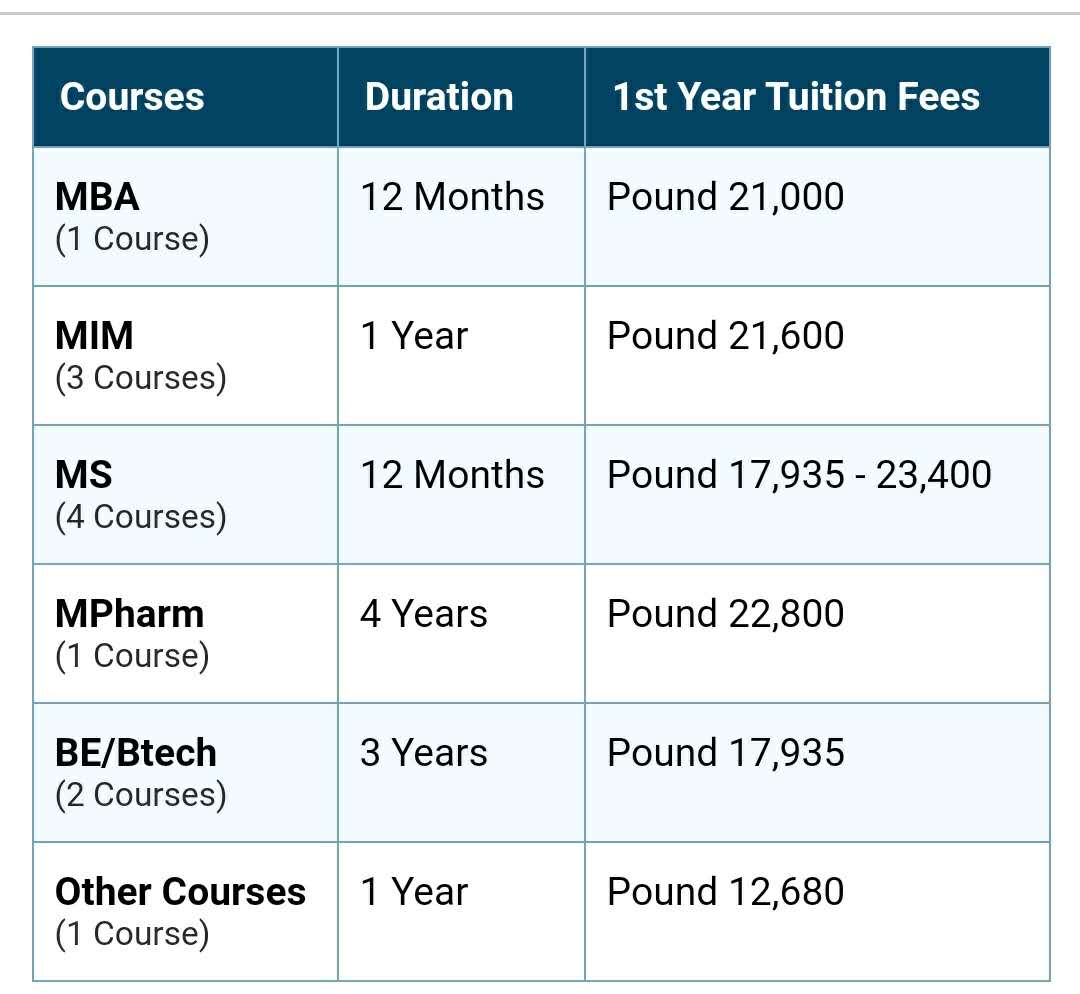This screenshot has height=994, width=1080.
Task: Click the MS "(4 Courses)" text
Action: click(x=140, y=517)
